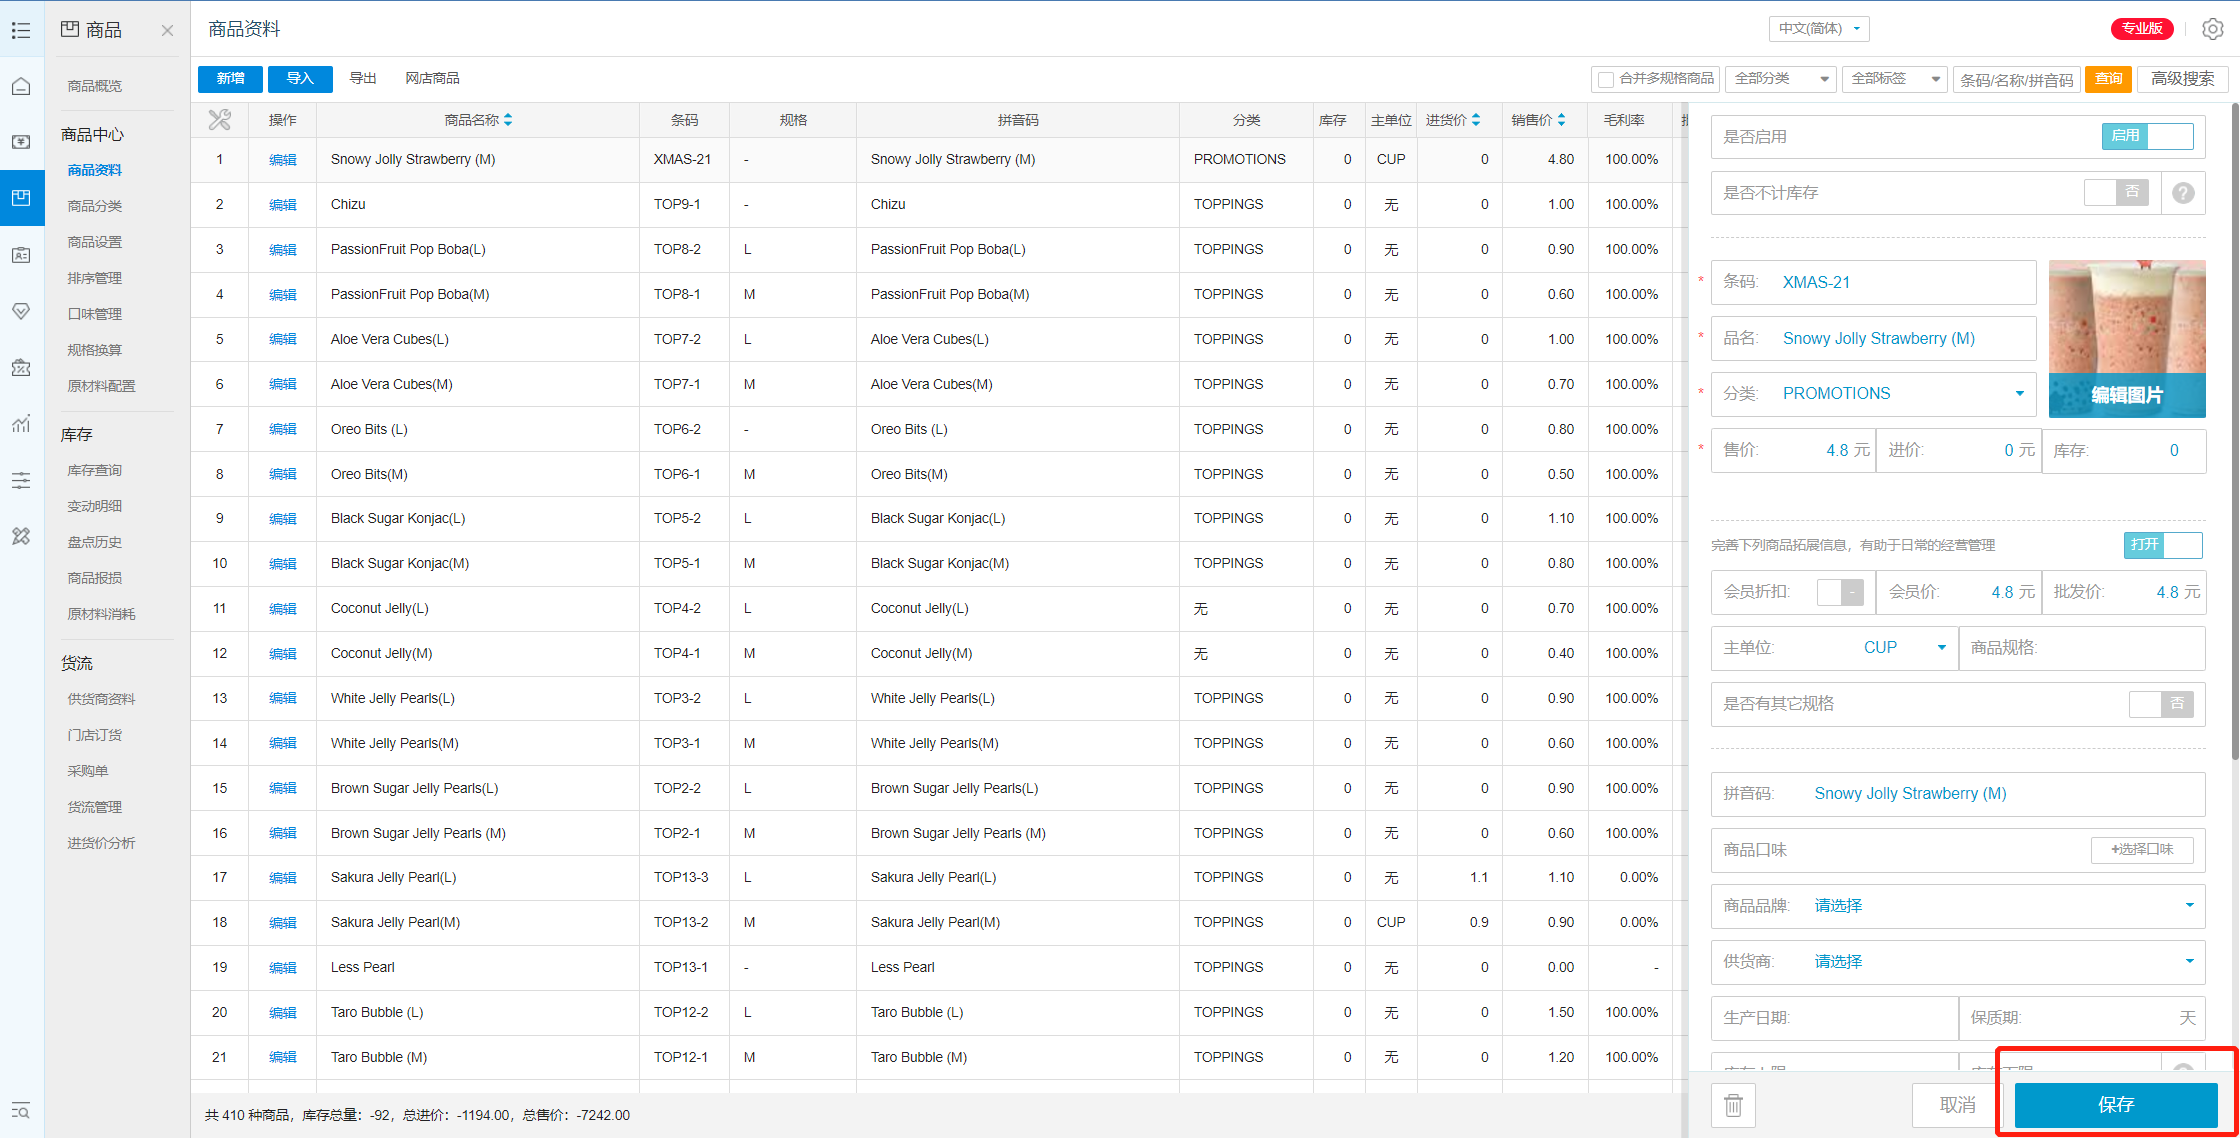Click the product image thumbnail 编辑图片

2126,338
